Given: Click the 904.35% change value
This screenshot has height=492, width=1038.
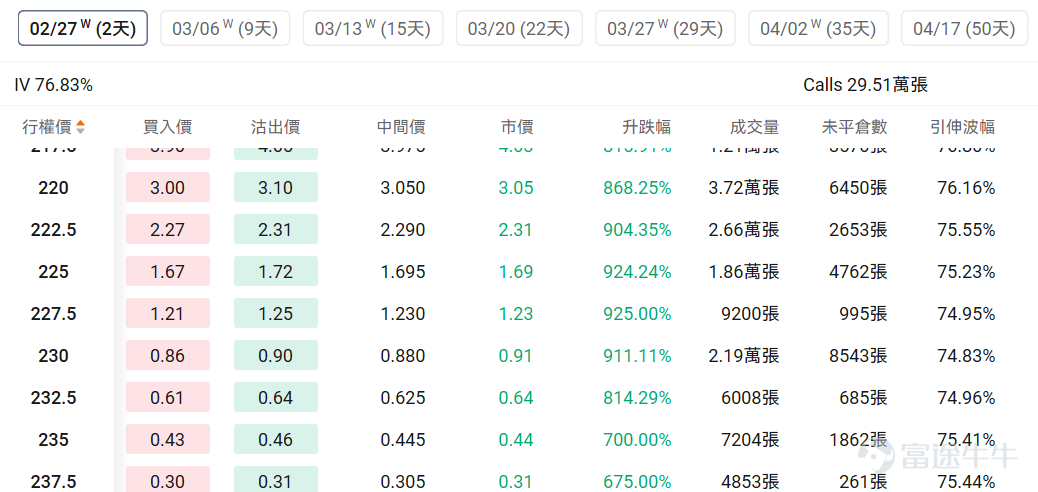Looking at the screenshot, I should tap(637, 230).
